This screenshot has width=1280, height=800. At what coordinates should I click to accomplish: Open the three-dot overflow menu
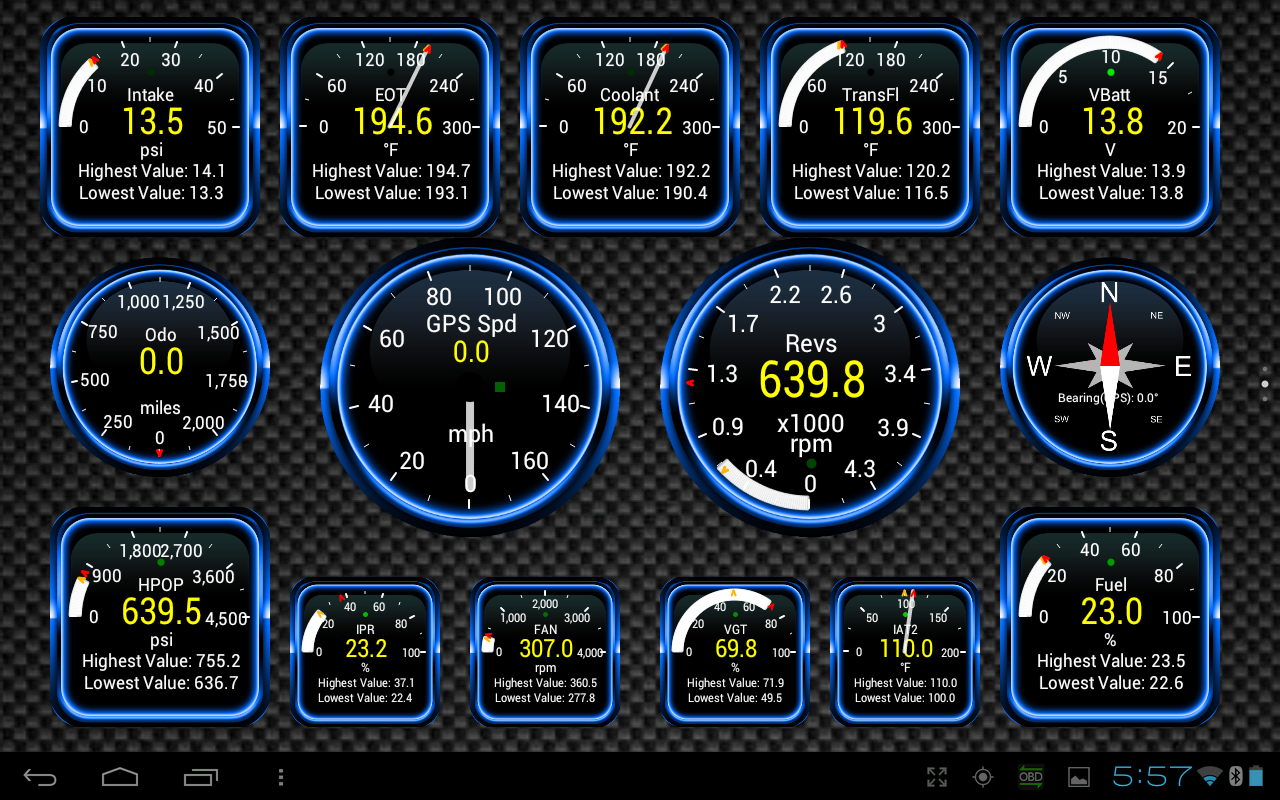pyautogui.click(x=280, y=777)
